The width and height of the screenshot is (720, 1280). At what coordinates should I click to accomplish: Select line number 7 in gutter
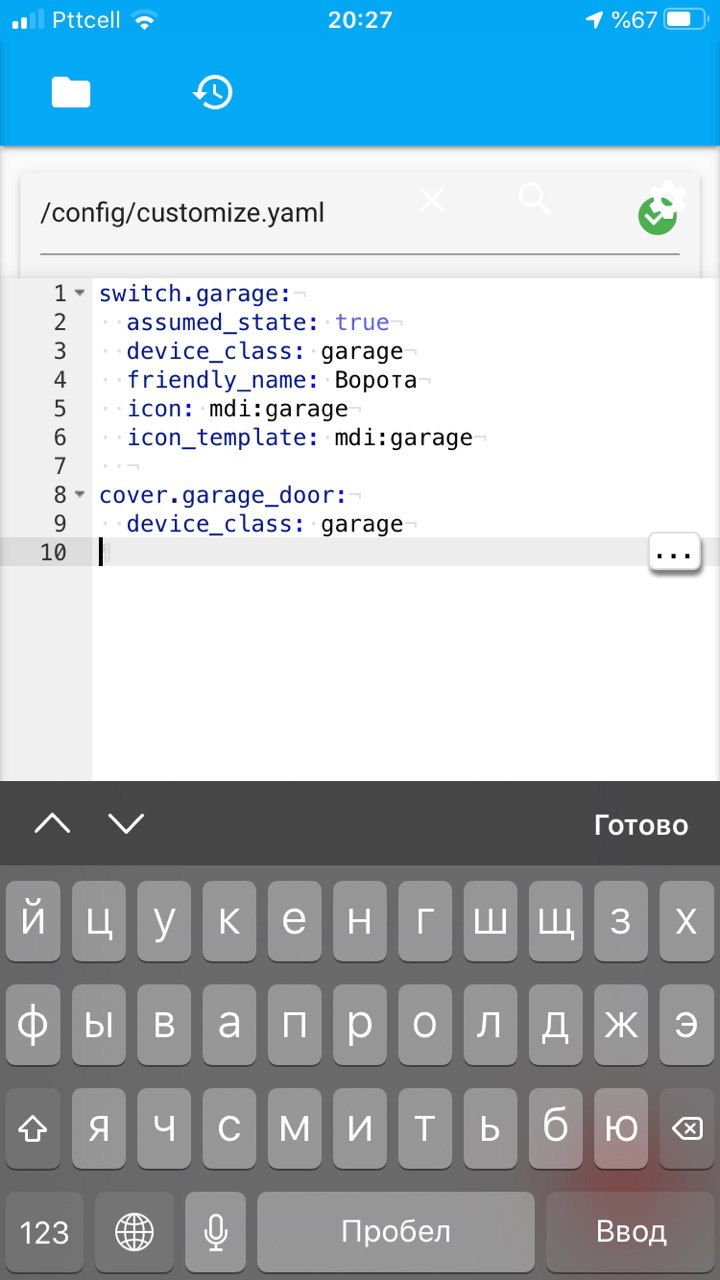tap(60, 466)
